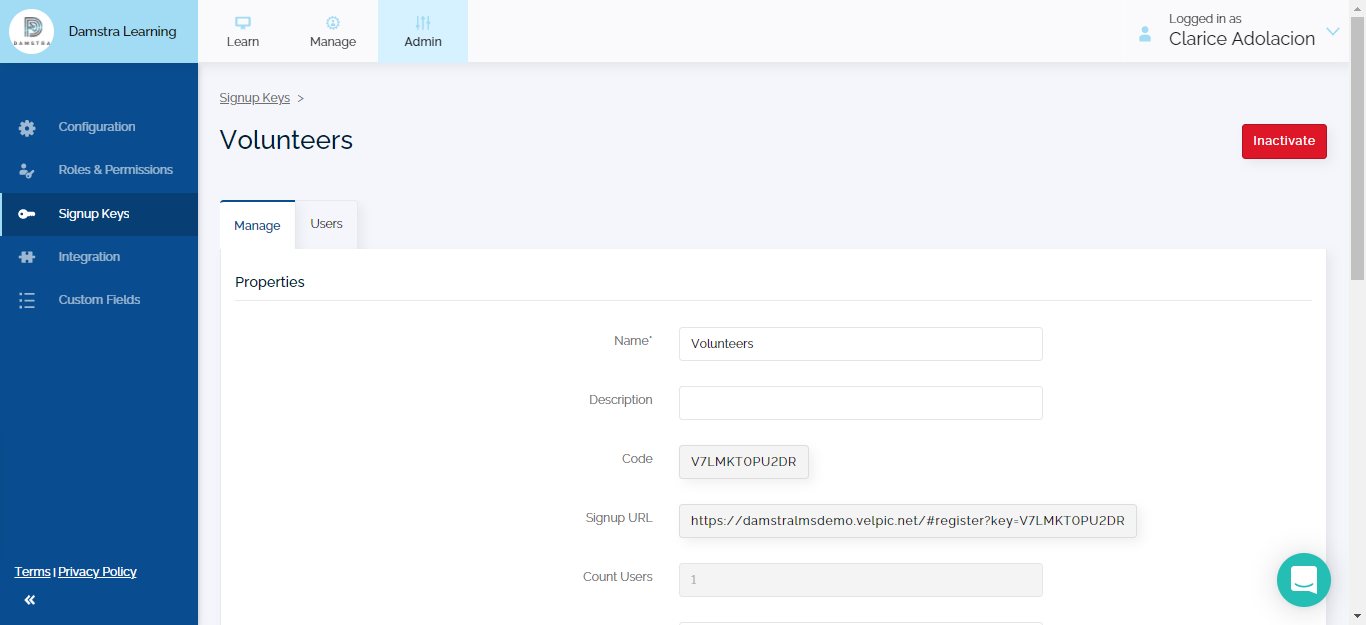Click the Signup Keys key icon
This screenshot has width=1366, height=625.
(27, 214)
